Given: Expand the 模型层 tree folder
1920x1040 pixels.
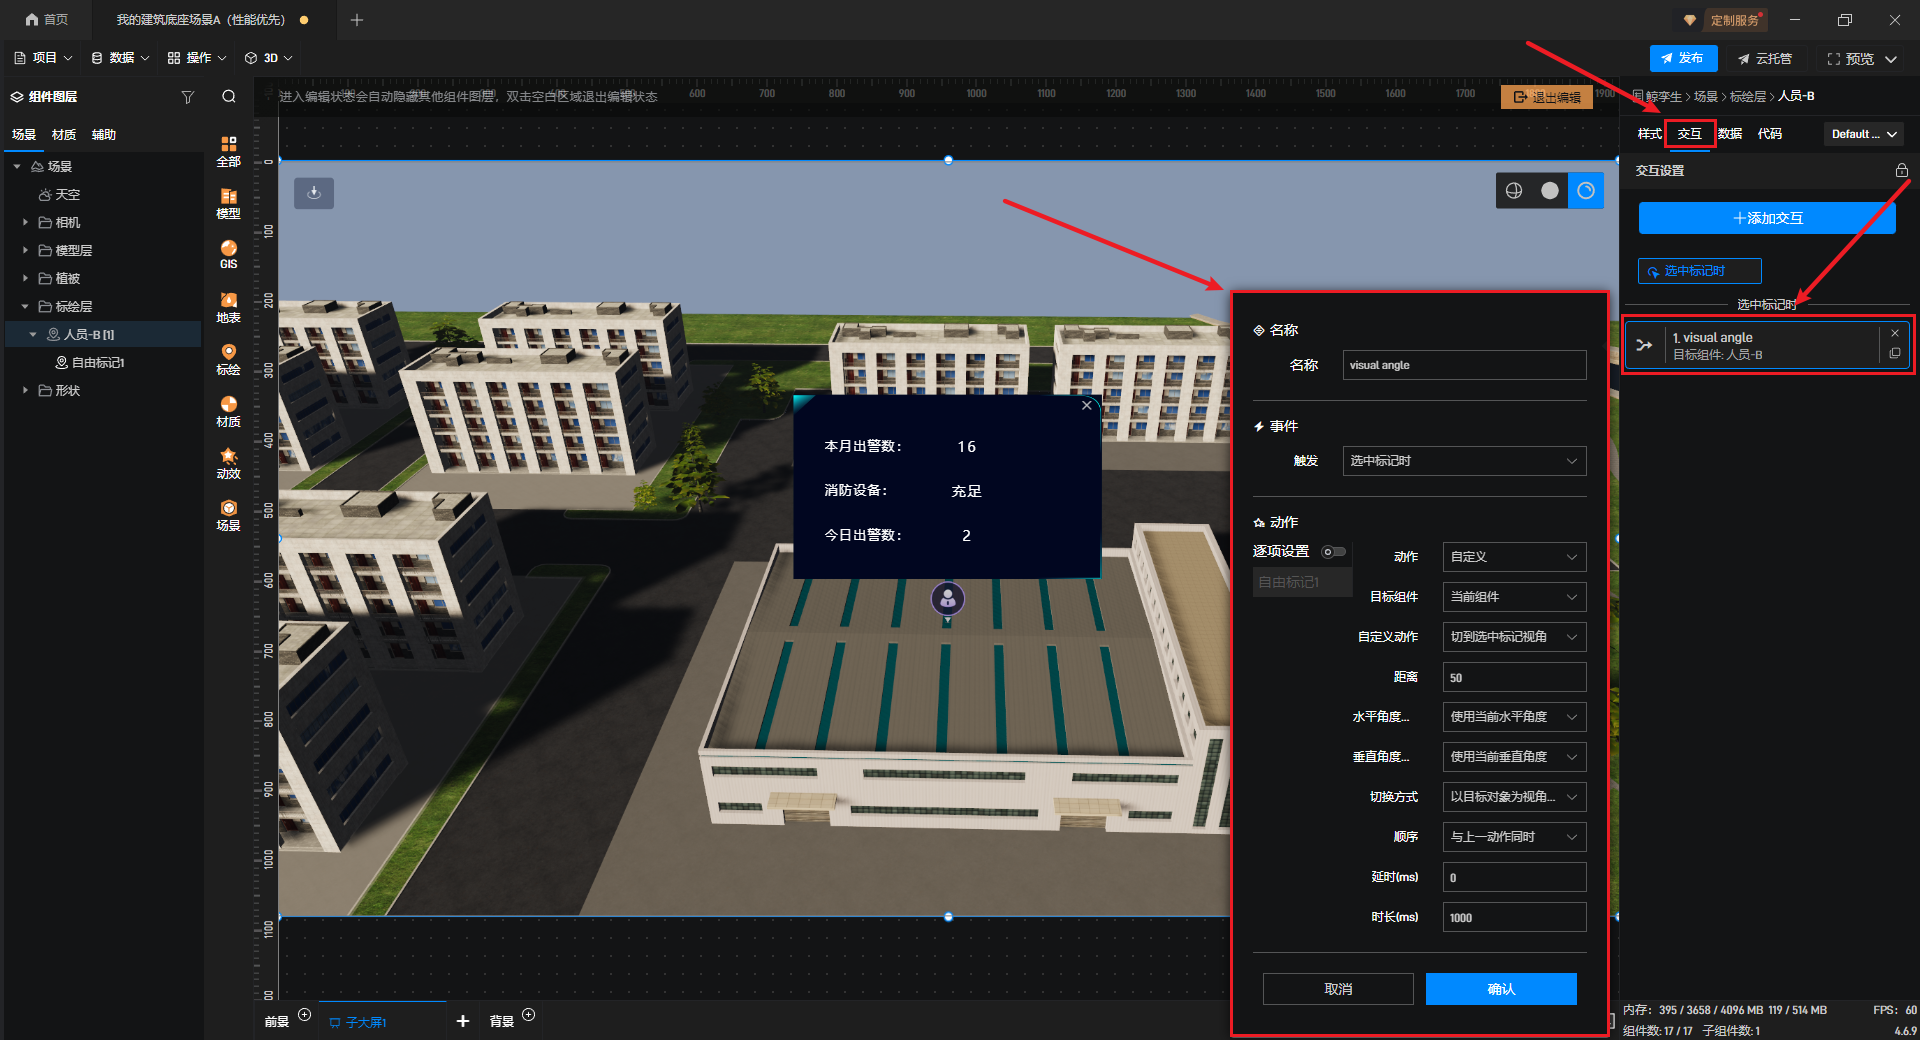Looking at the screenshot, I should [25, 251].
